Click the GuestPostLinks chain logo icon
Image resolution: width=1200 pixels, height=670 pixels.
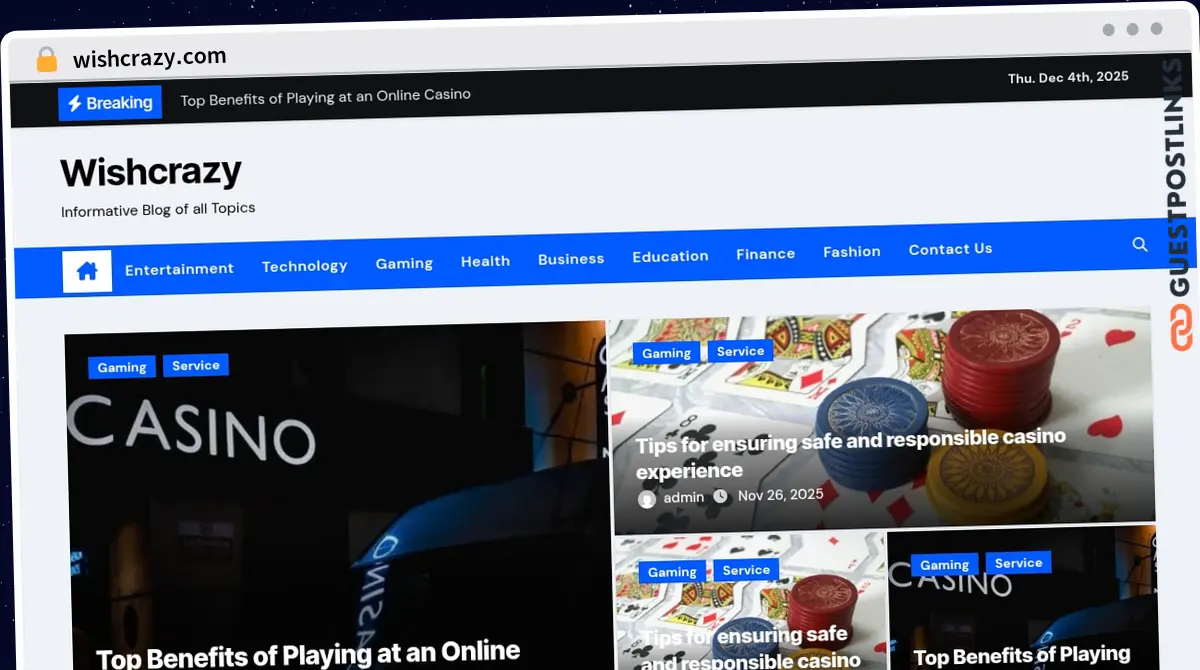coord(1181,329)
